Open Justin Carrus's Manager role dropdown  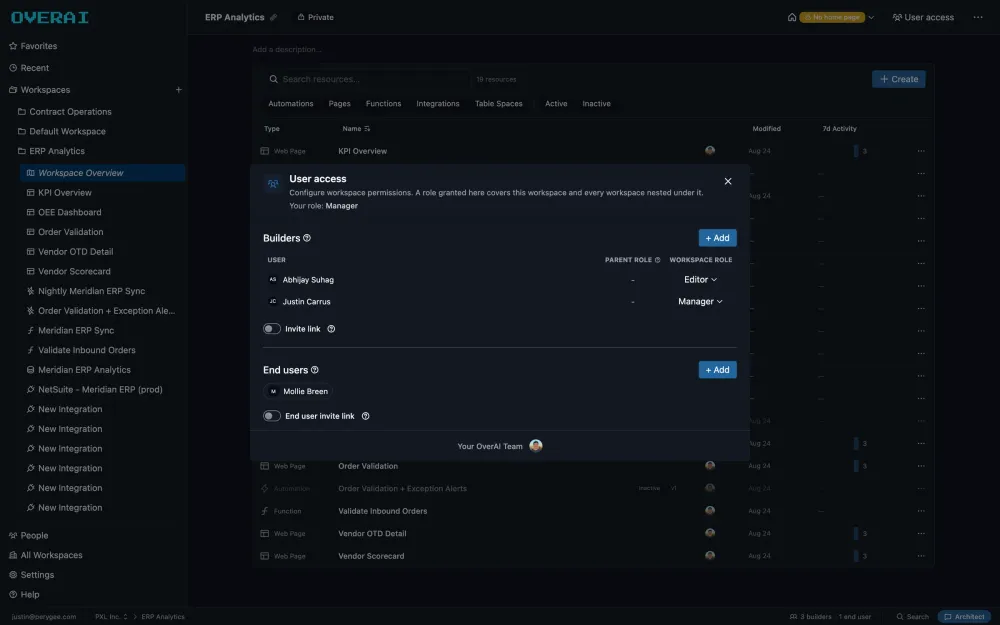(700, 302)
